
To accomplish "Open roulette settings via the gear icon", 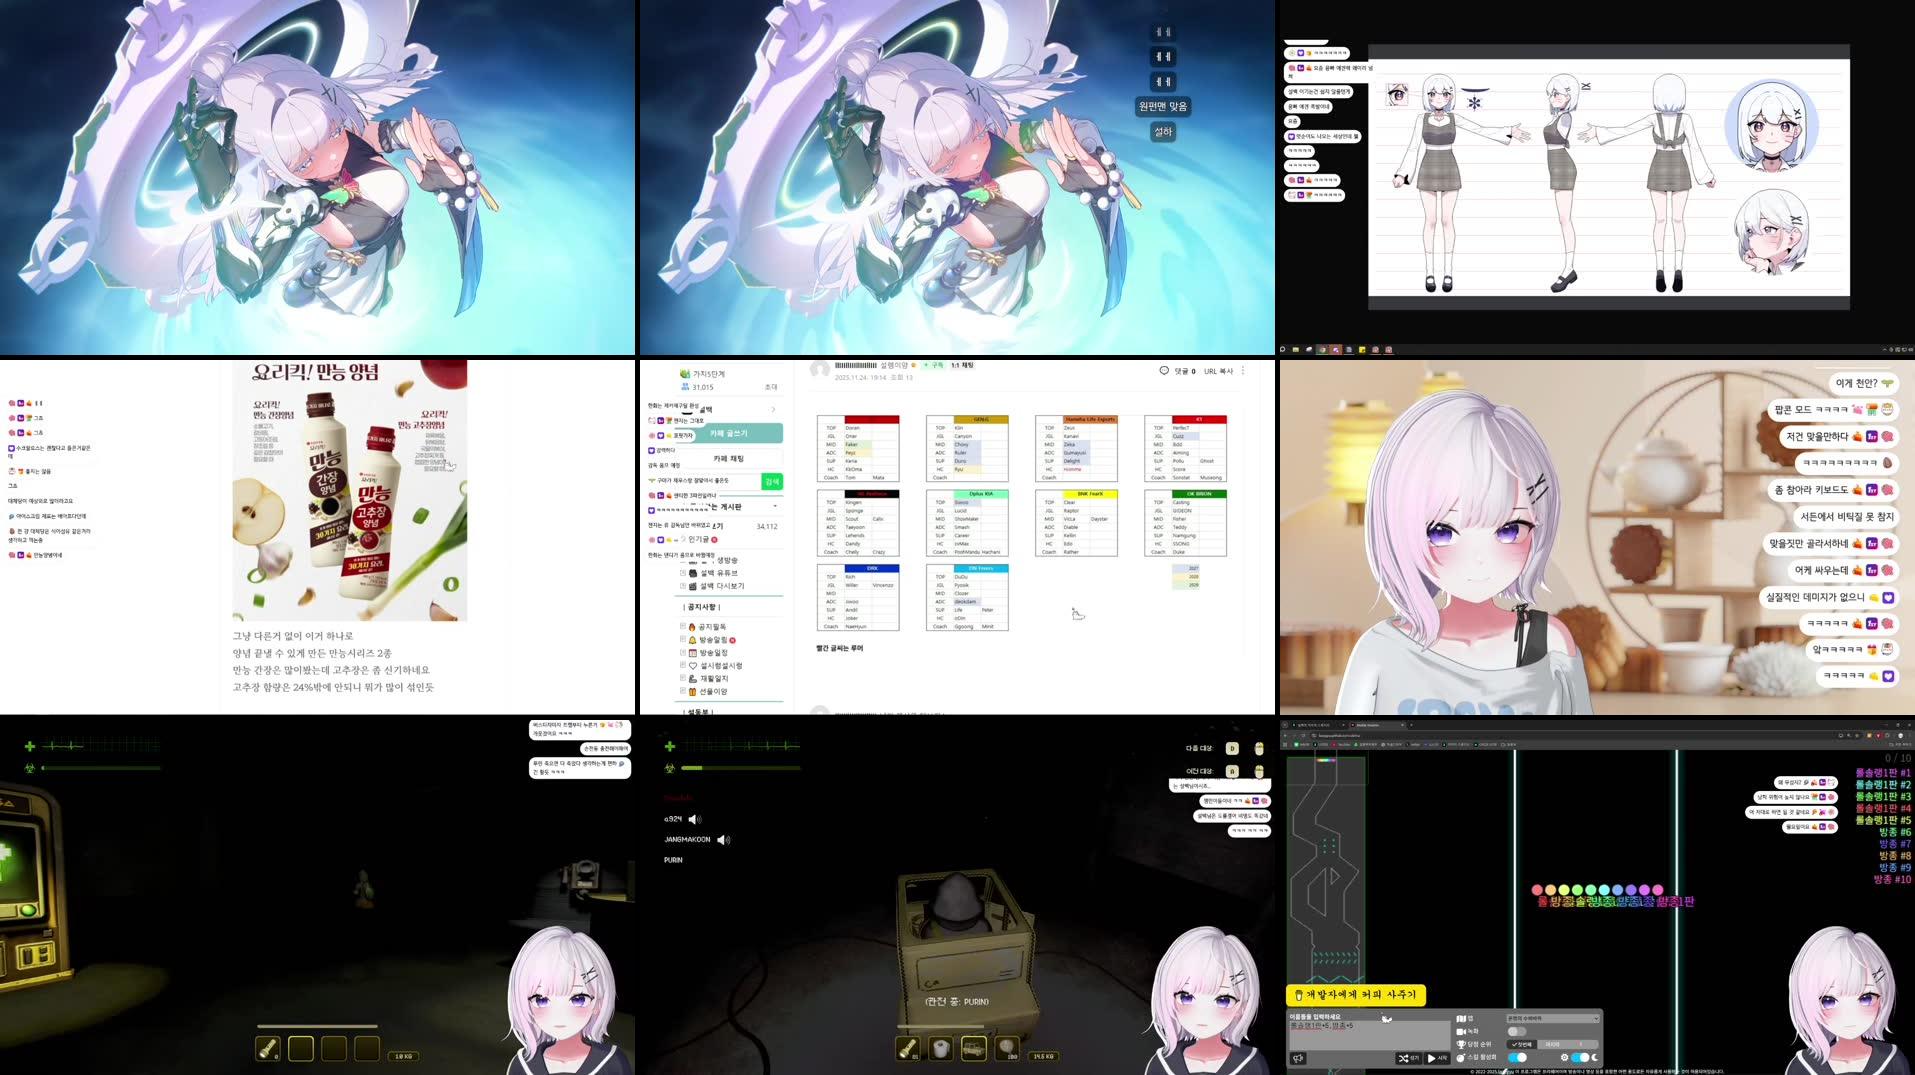I will 1565,1058.
